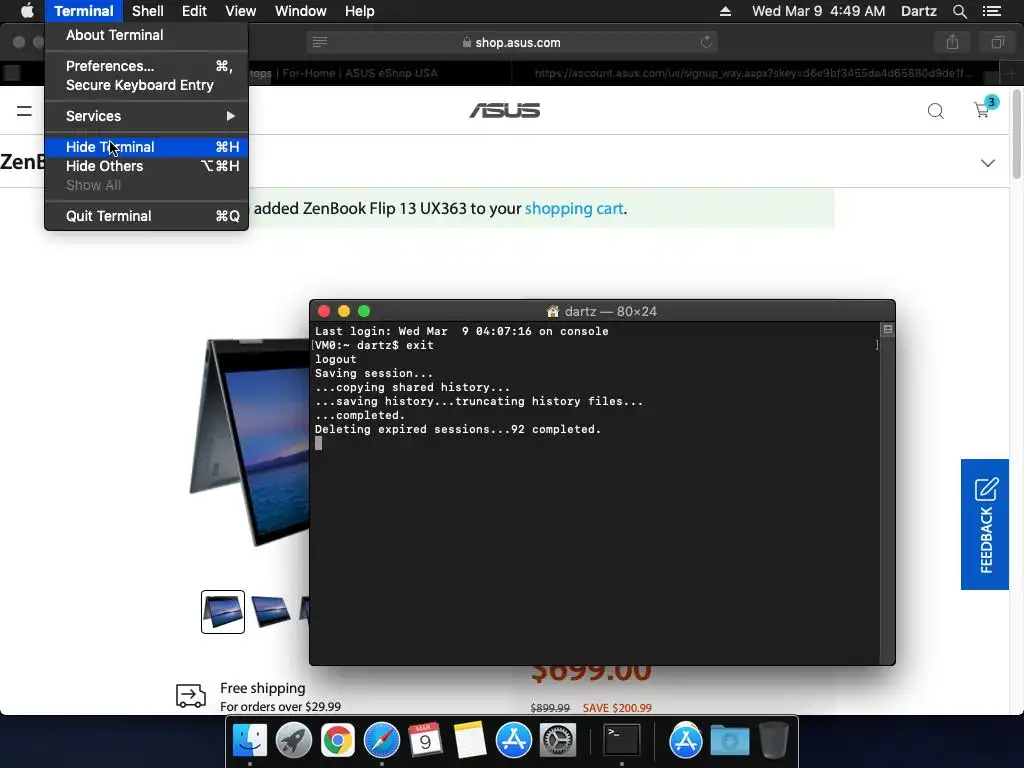Viewport: 1024px width, 768px height.
Task: Open the View menu
Action: [240, 11]
